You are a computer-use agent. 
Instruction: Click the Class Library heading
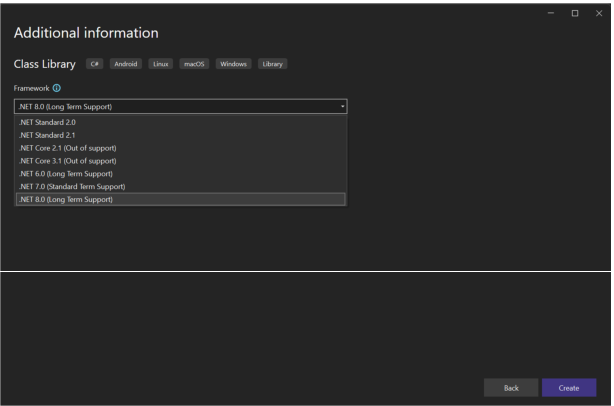click(45, 64)
